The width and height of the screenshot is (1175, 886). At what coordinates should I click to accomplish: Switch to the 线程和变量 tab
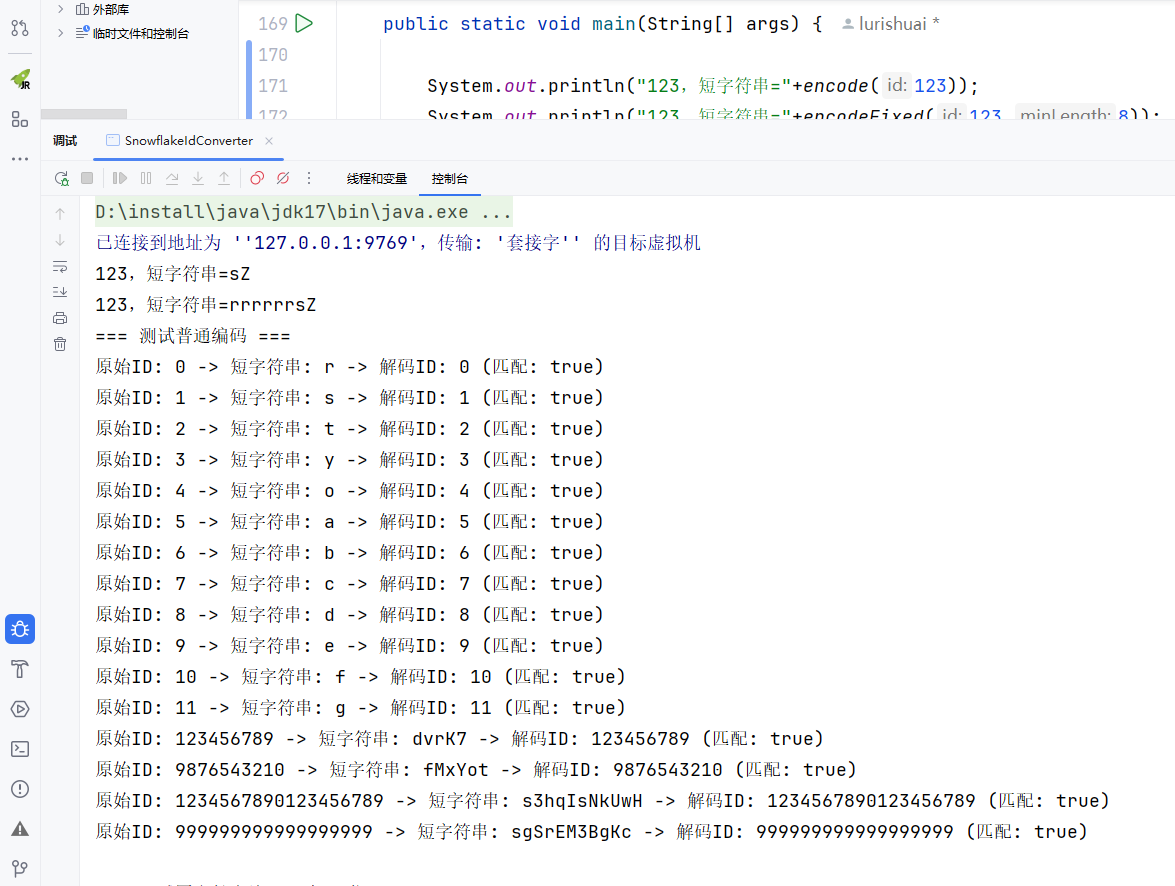[377, 179]
